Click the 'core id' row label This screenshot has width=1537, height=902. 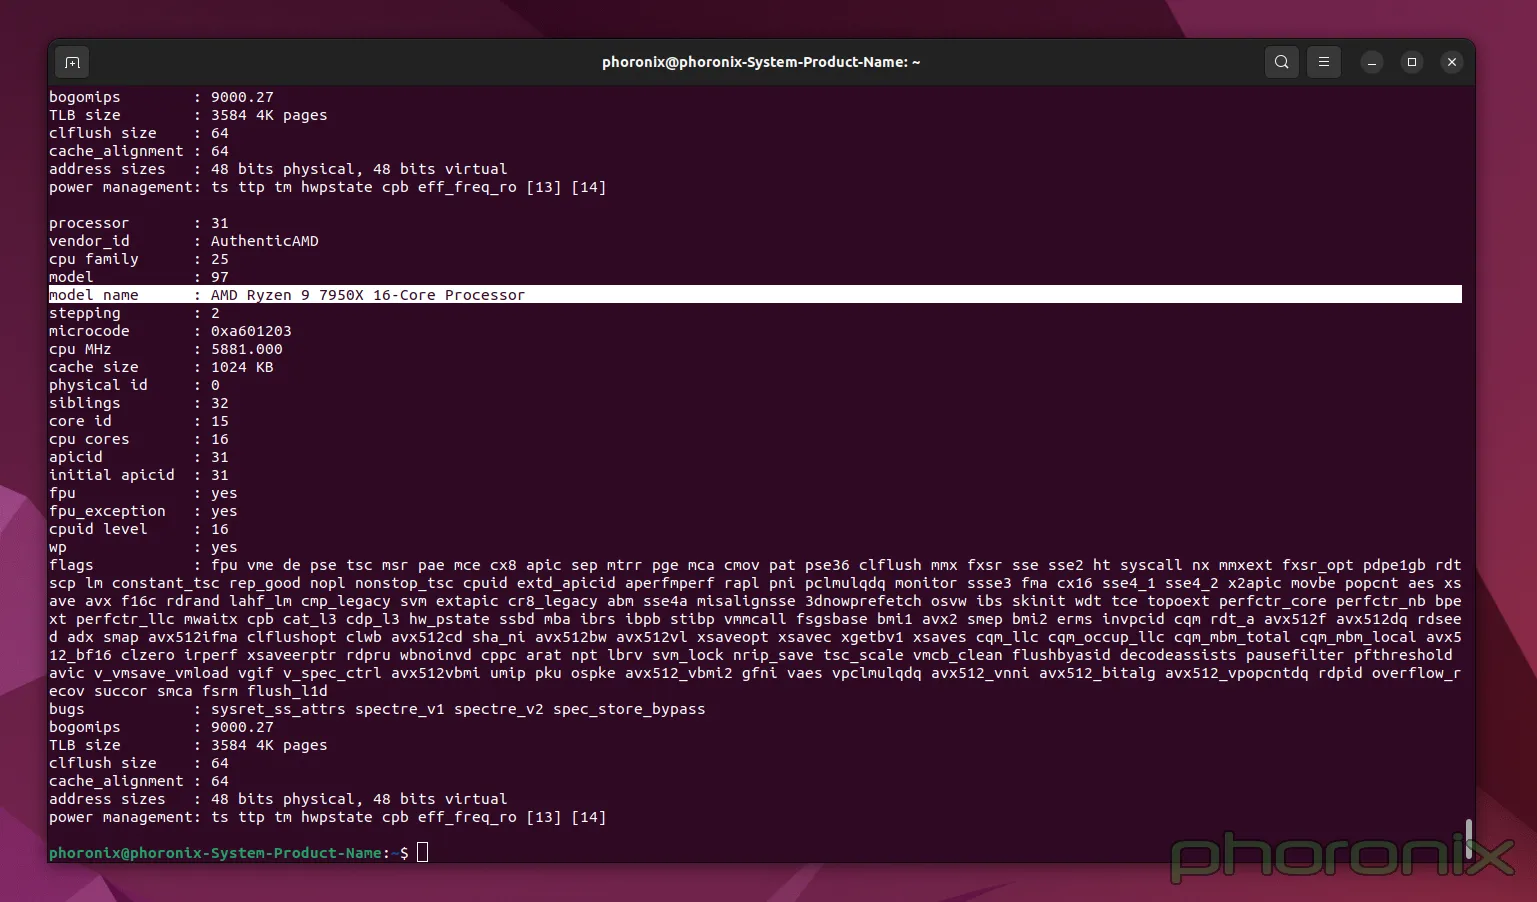(80, 421)
